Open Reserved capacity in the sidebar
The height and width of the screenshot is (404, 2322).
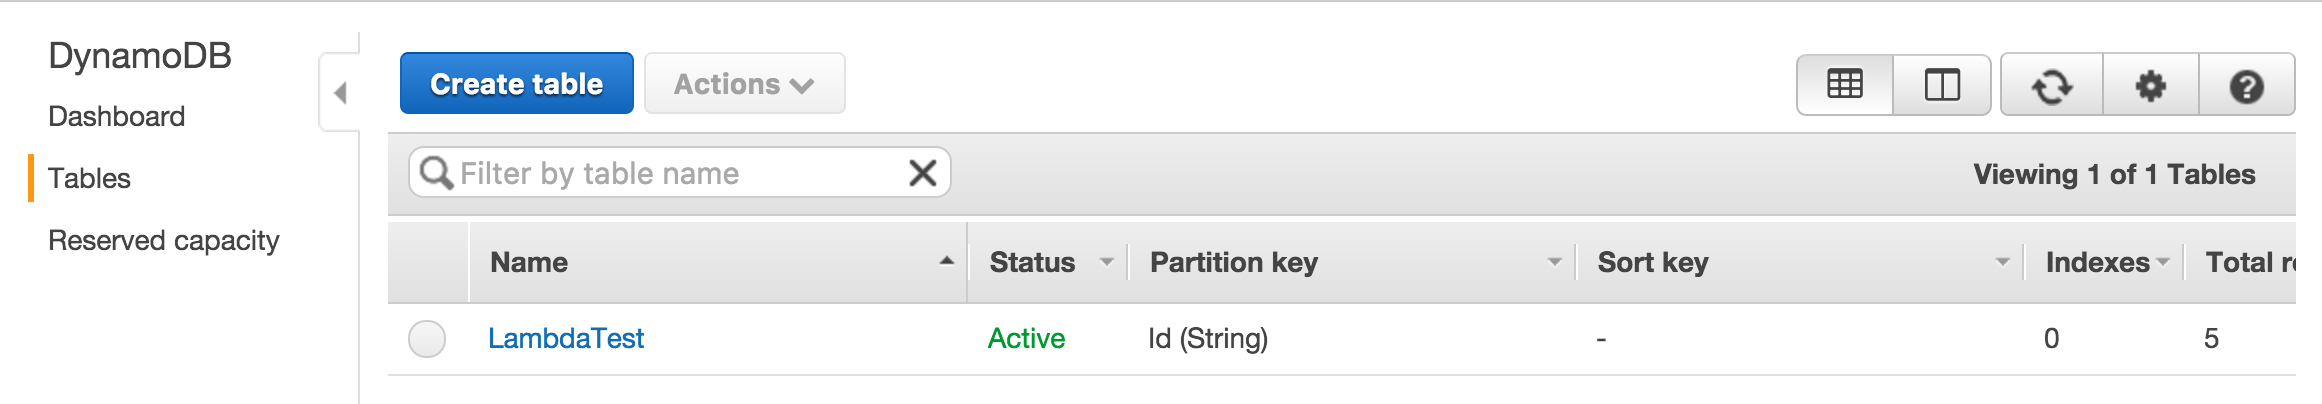pos(164,241)
